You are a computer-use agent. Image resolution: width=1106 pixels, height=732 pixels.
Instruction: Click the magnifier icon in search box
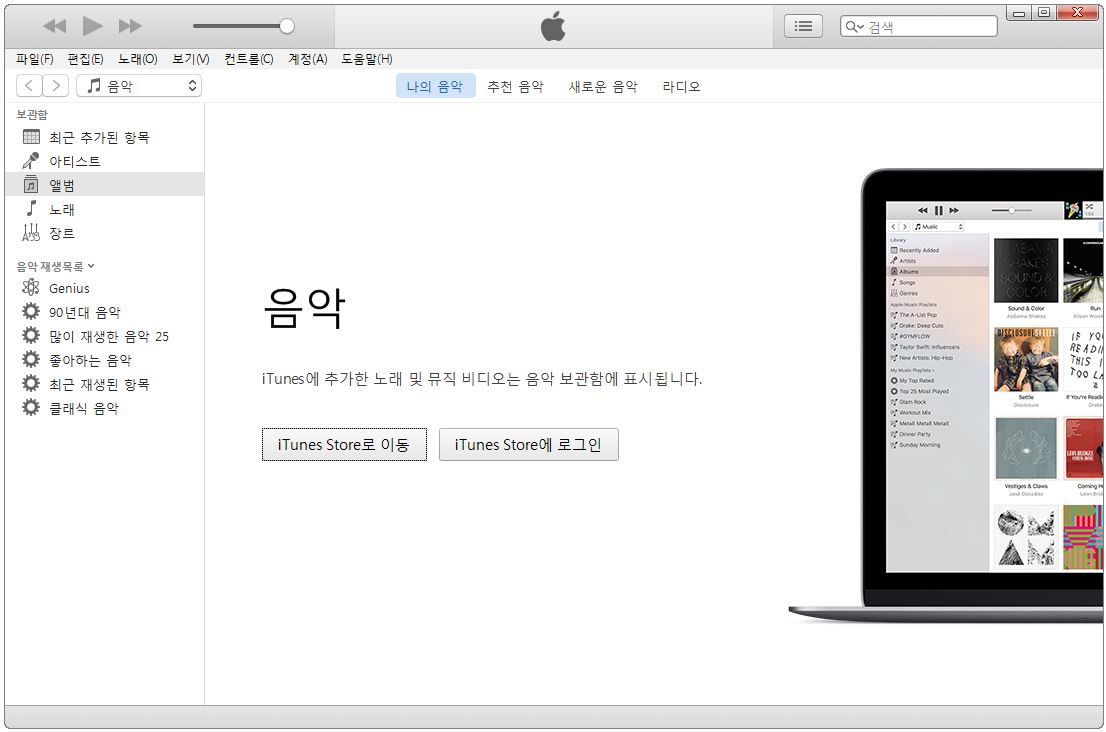pyautogui.click(x=853, y=27)
